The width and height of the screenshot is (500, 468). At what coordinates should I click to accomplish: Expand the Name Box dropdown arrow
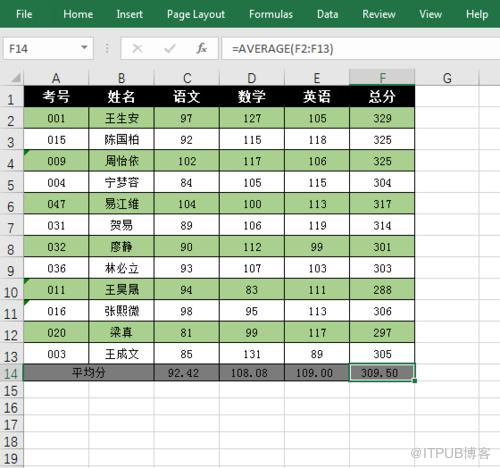click(x=84, y=48)
